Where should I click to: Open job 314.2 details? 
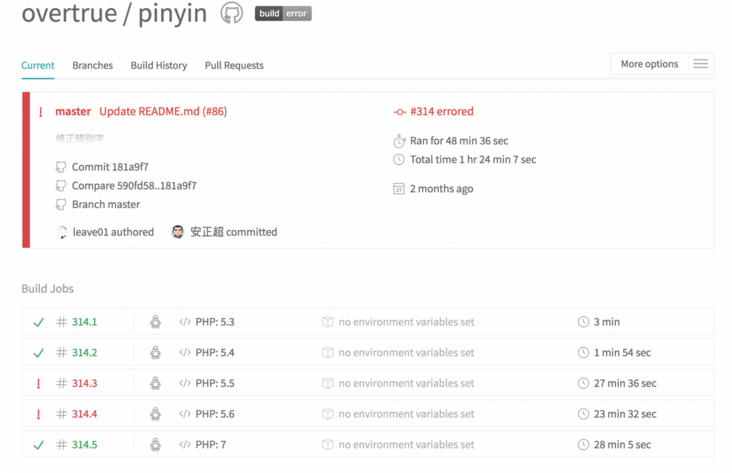(x=85, y=353)
